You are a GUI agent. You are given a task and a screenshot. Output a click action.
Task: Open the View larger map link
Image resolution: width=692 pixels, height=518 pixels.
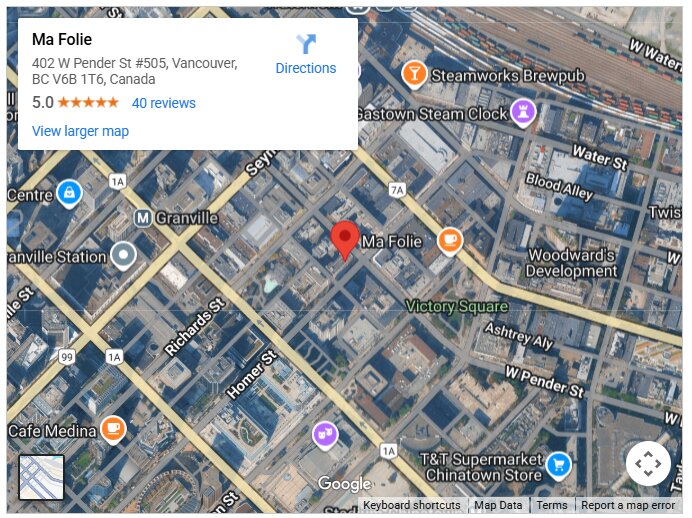80,131
